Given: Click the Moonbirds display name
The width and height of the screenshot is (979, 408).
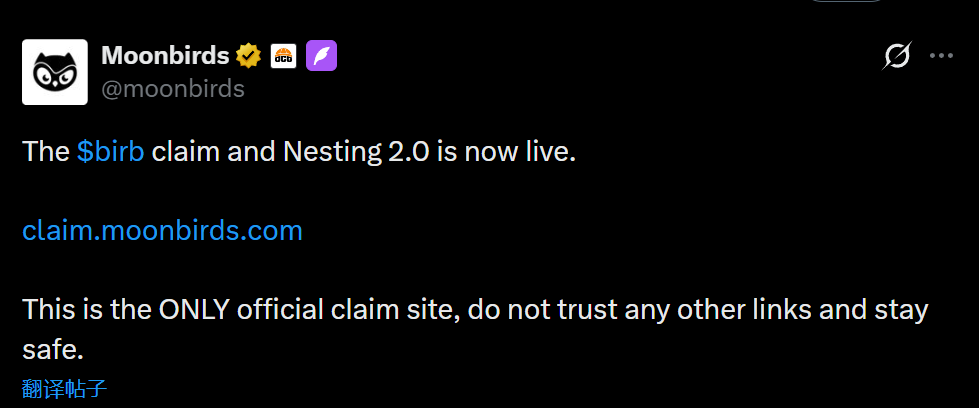Looking at the screenshot, I should [165, 56].
